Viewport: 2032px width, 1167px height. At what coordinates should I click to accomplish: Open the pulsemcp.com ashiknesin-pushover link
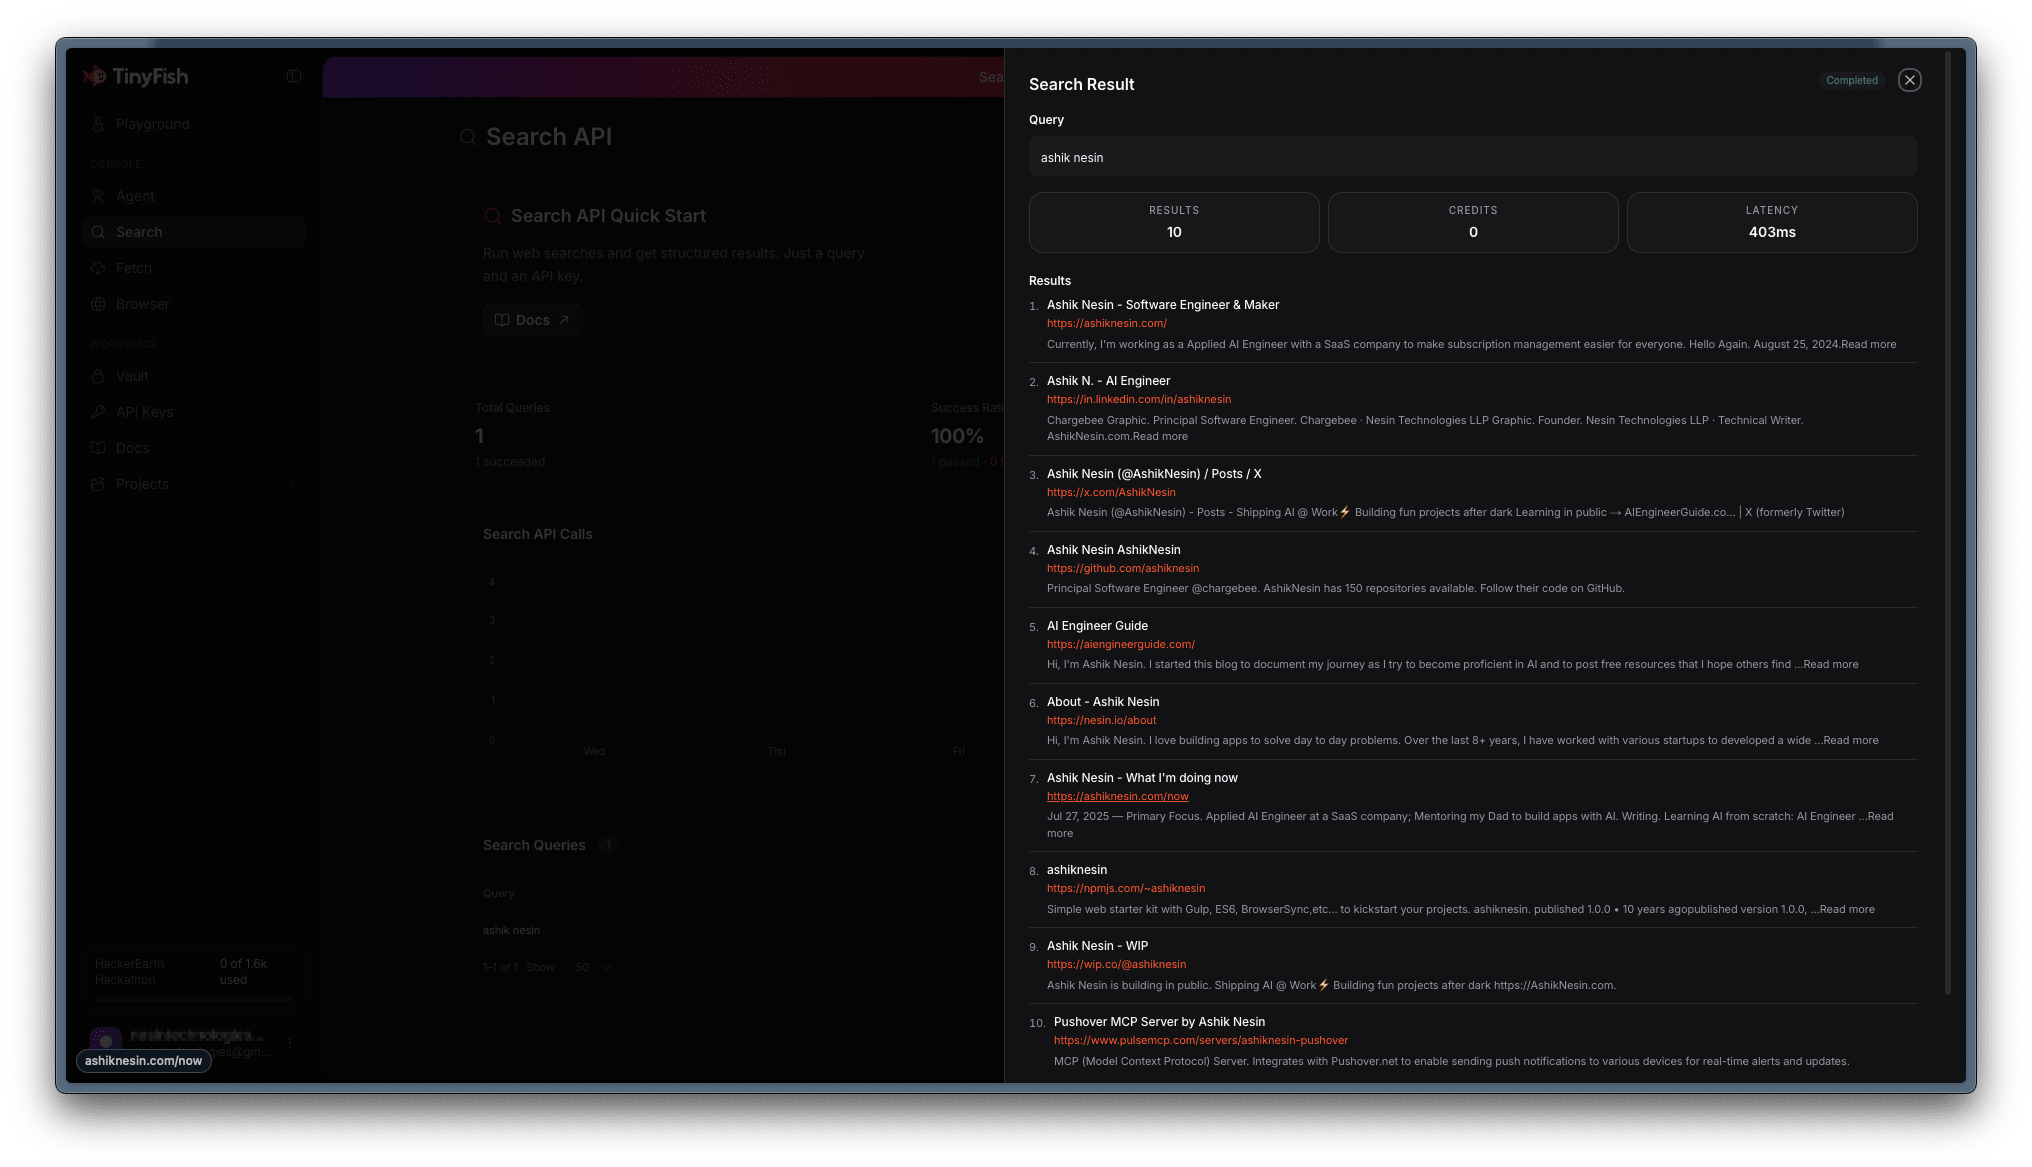click(1201, 1040)
